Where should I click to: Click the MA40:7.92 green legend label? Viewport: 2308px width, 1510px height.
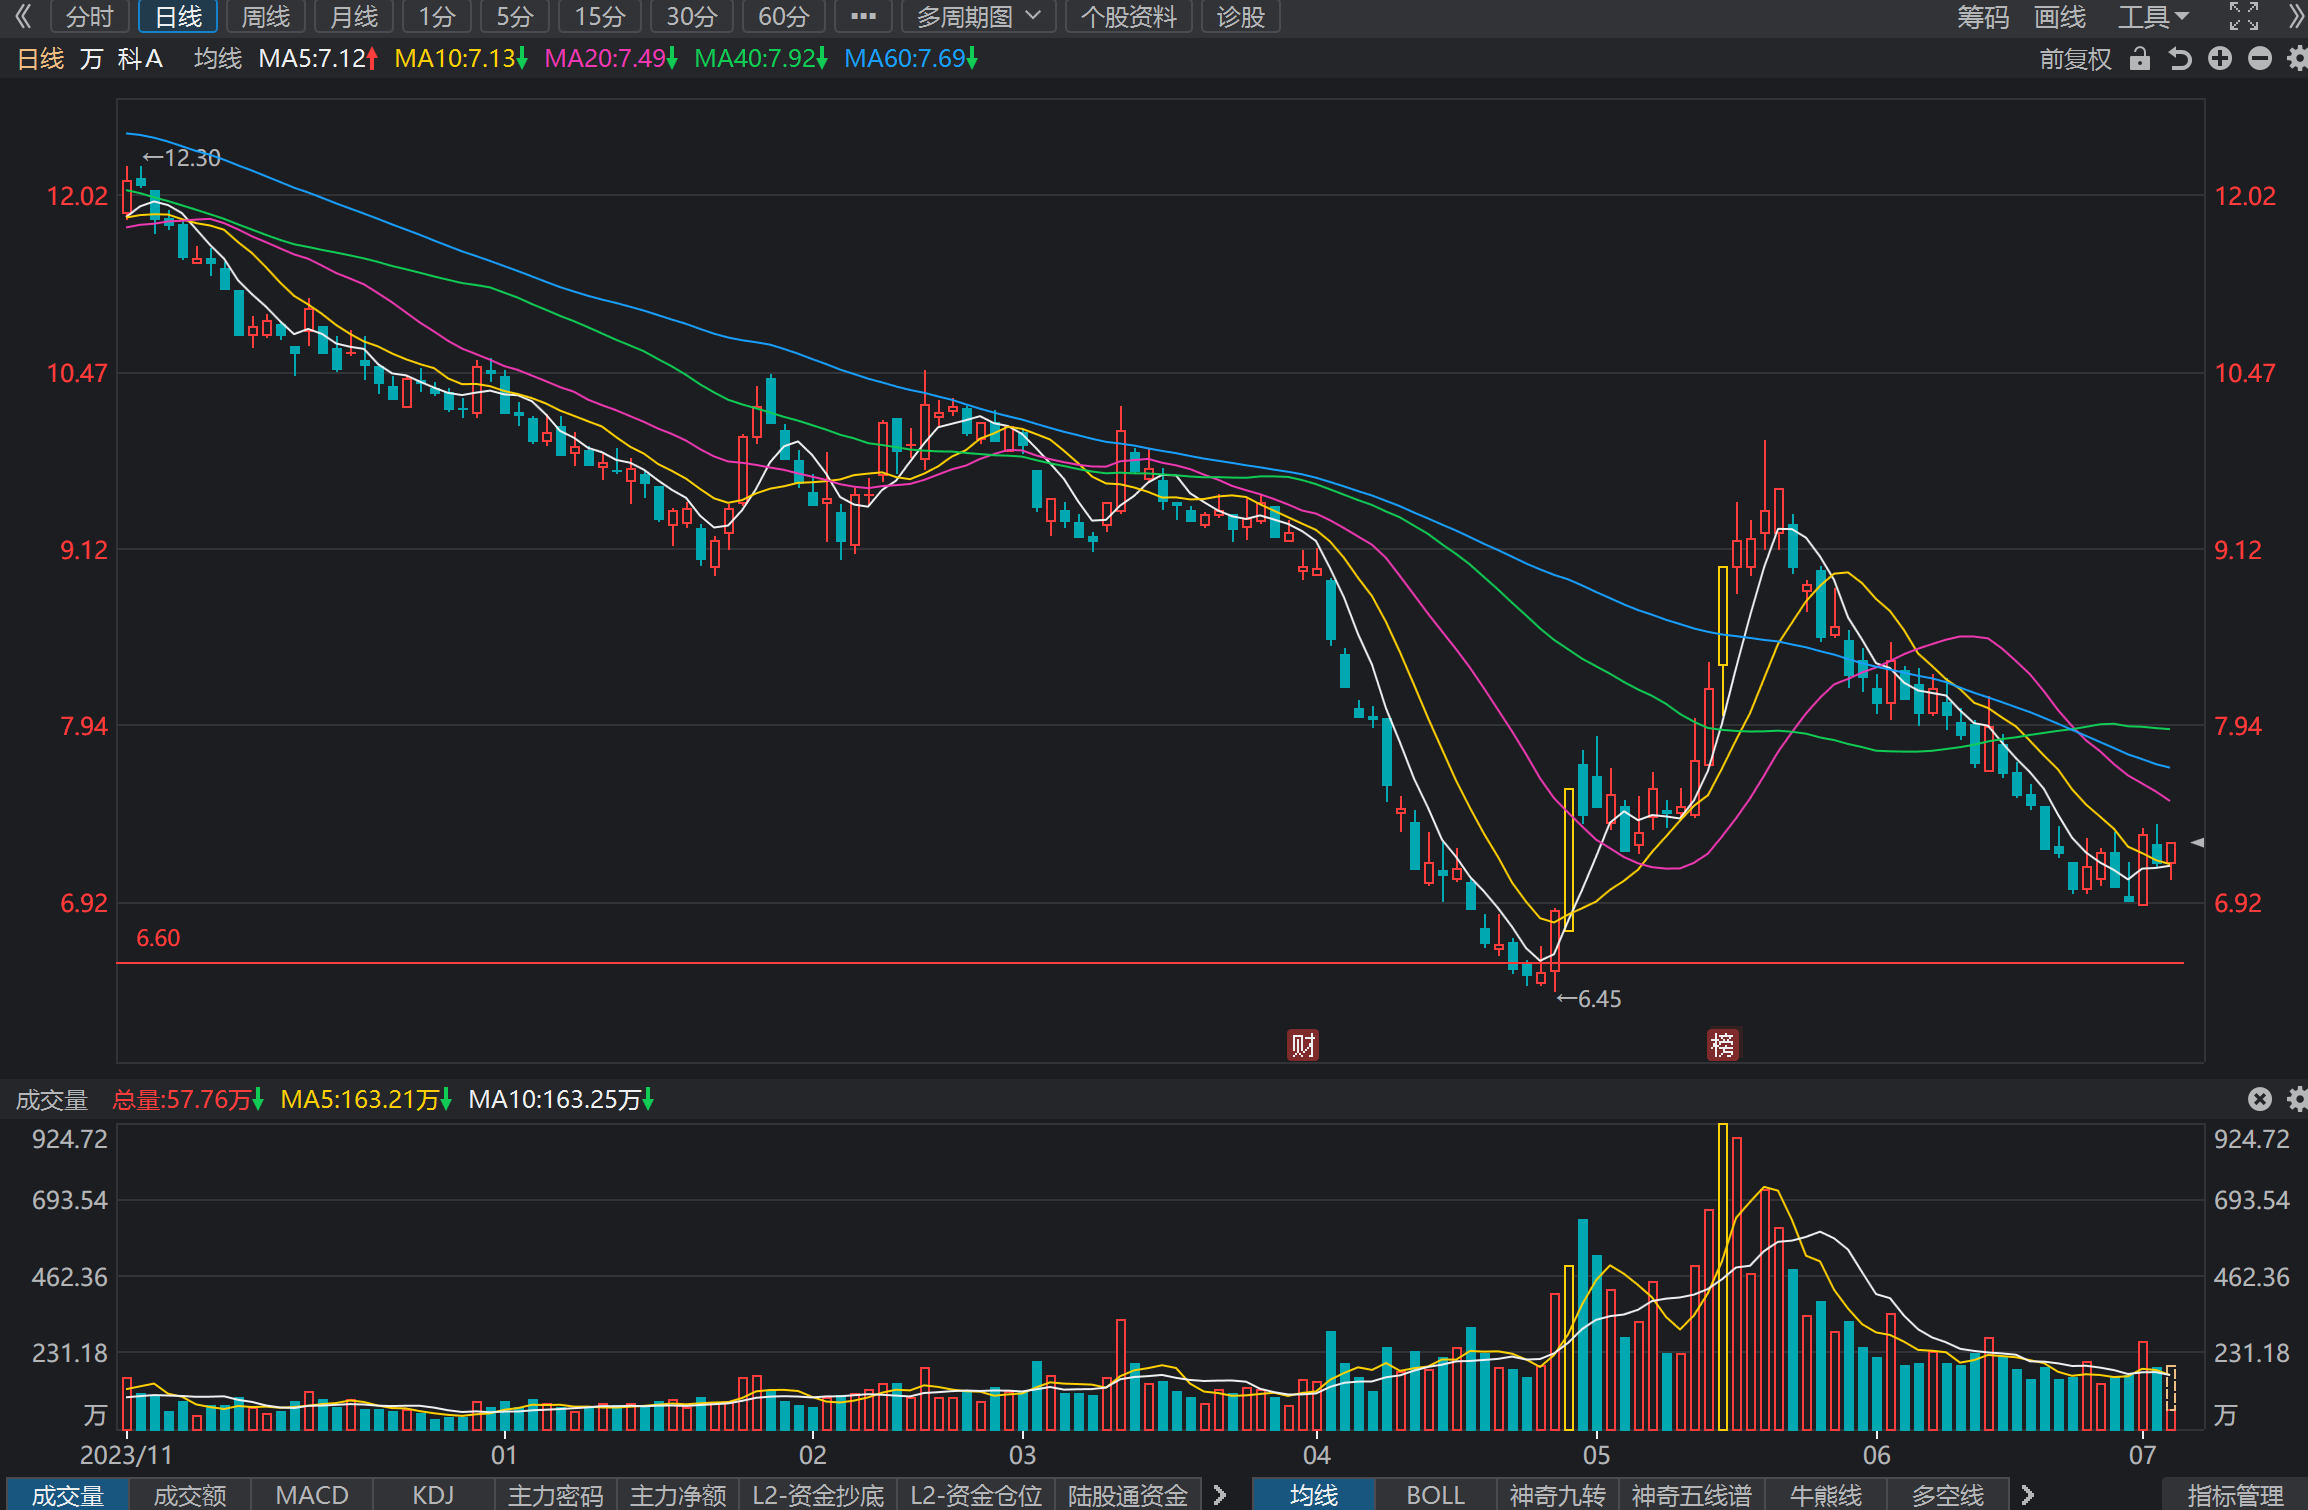[761, 59]
